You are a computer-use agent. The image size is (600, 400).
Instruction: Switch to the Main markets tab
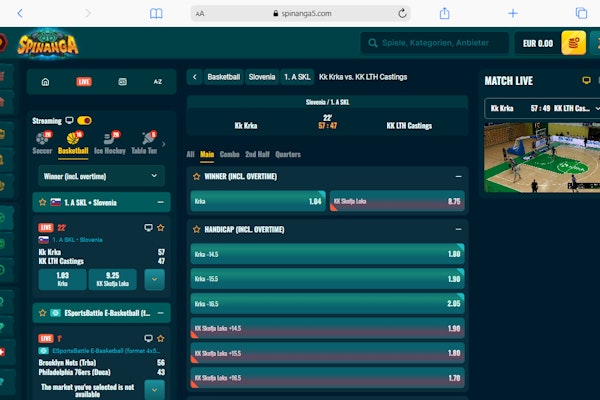tap(207, 154)
